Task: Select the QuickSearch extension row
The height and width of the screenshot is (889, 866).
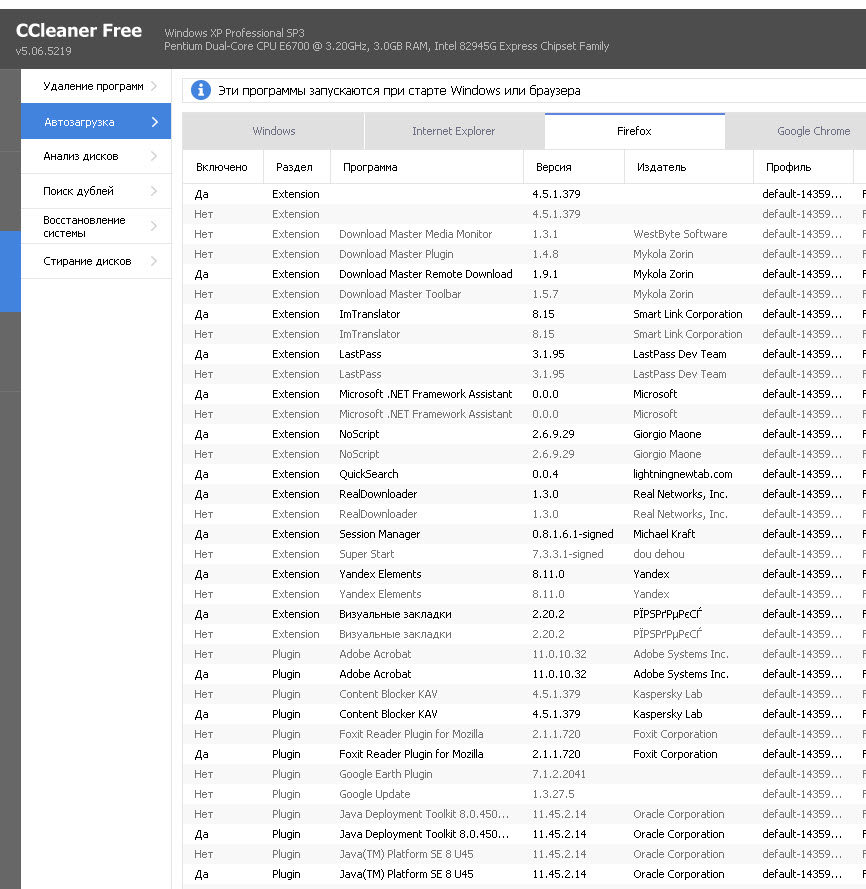Action: (x=368, y=474)
